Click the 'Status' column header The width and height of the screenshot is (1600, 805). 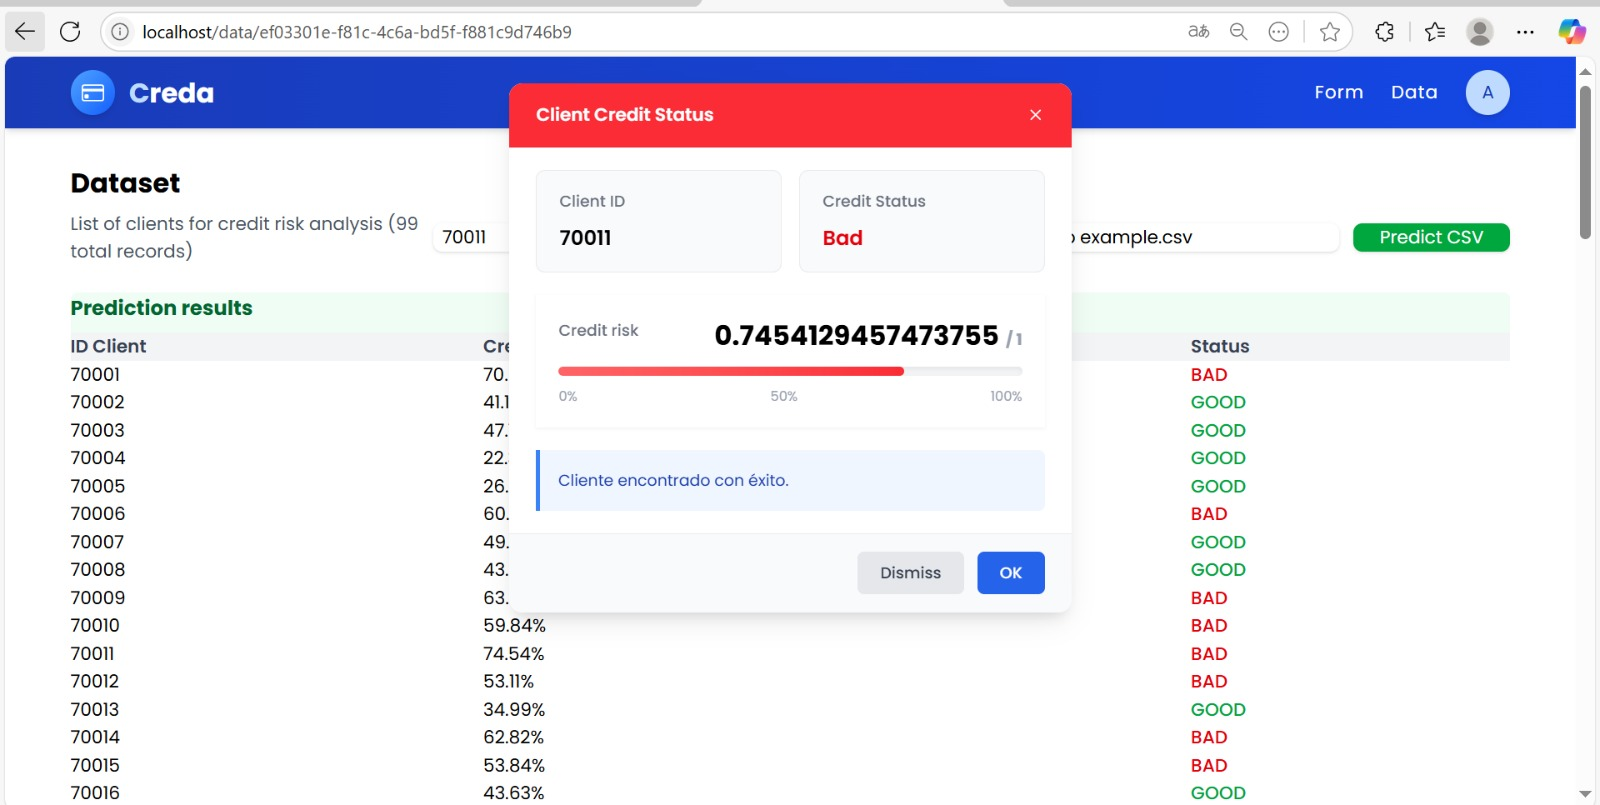pyautogui.click(x=1220, y=346)
